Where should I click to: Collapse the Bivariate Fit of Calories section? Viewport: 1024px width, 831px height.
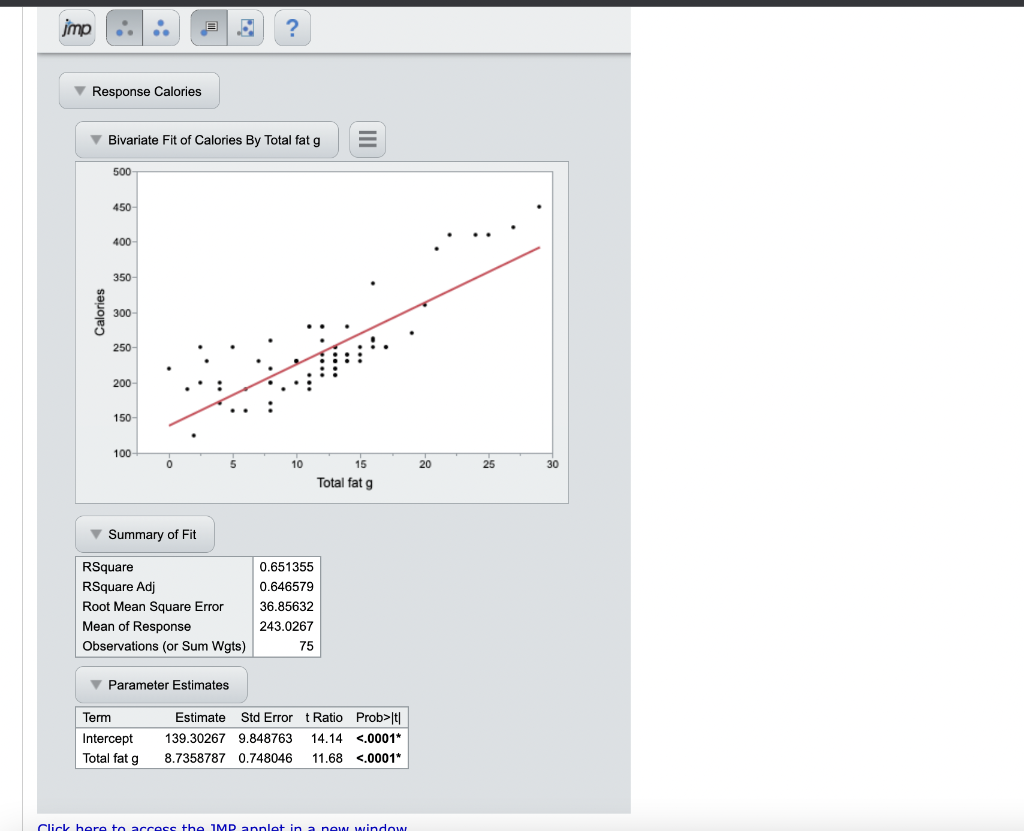click(94, 140)
